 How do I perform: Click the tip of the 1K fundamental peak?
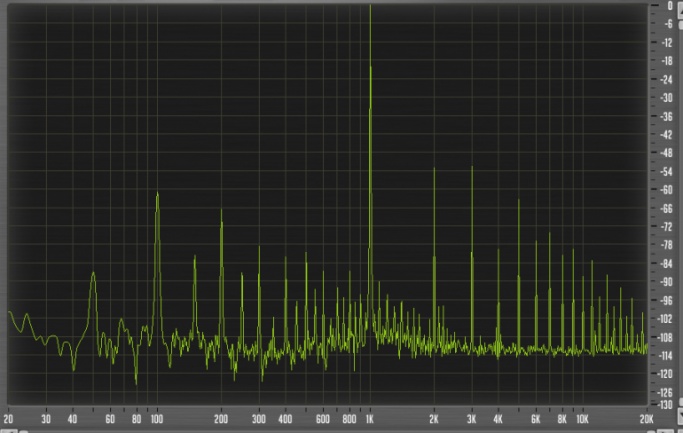[x=370, y=8]
